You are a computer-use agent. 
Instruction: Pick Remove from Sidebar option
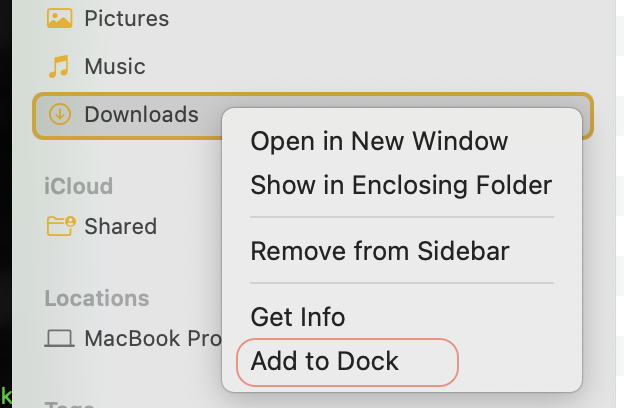click(x=379, y=250)
